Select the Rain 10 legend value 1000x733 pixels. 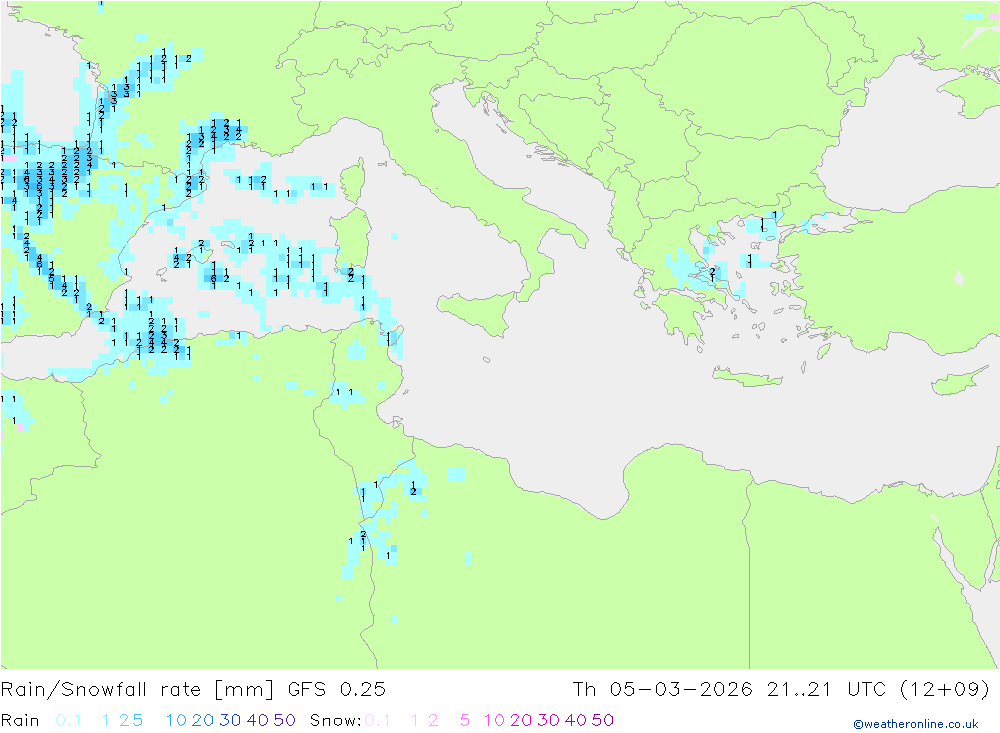[176, 720]
